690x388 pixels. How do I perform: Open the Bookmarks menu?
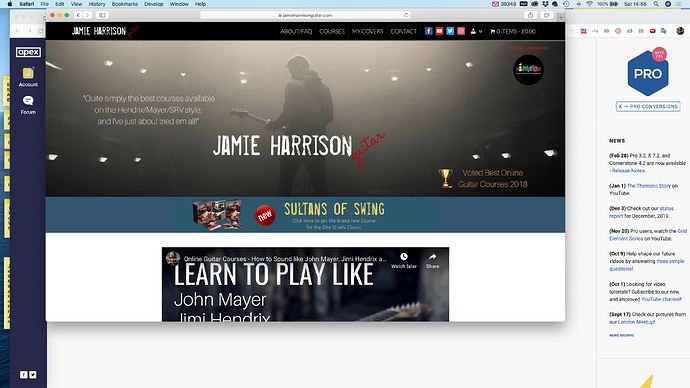coord(125,4)
